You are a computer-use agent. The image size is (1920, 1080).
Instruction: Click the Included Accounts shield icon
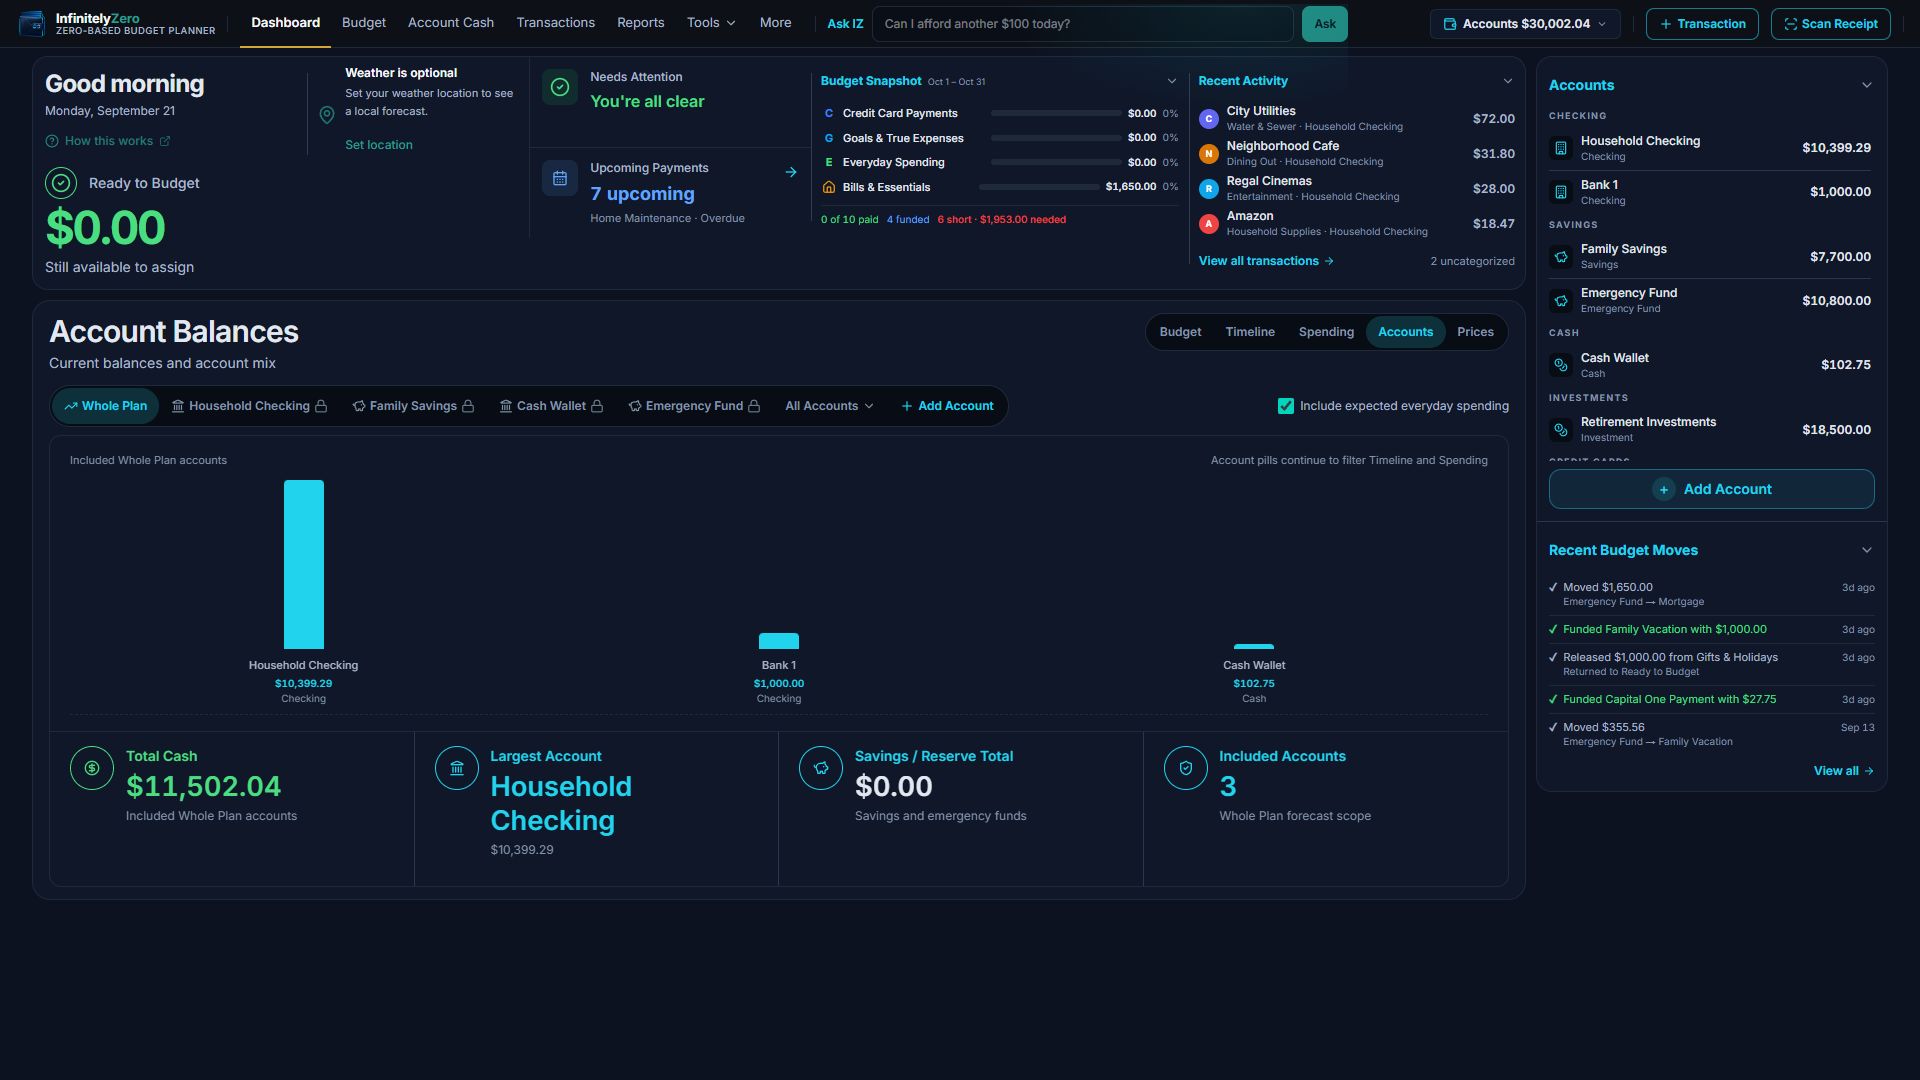pyautogui.click(x=1186, y=768)
